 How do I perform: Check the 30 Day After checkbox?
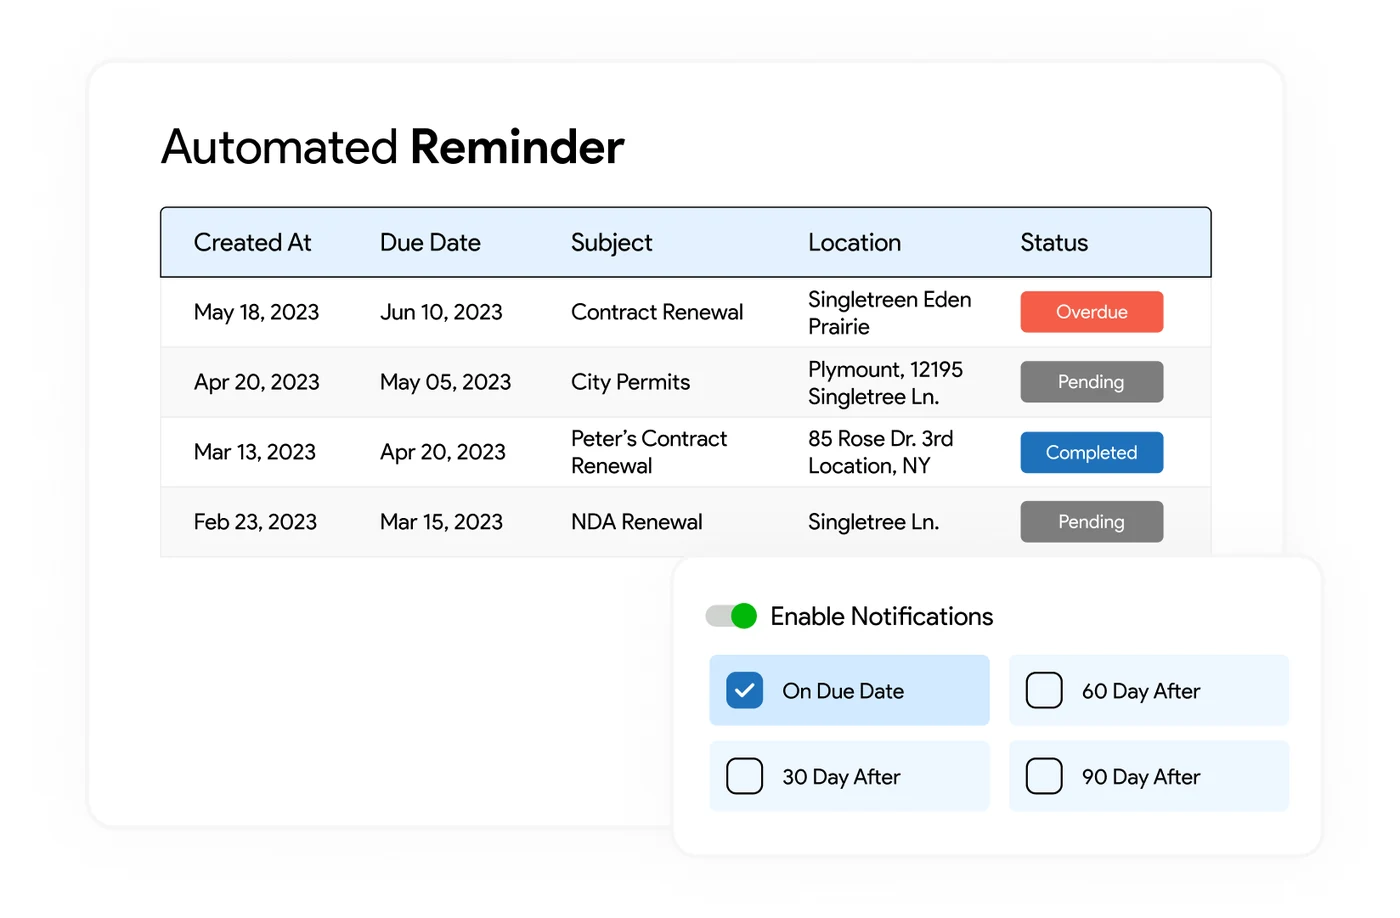(744, 776)
